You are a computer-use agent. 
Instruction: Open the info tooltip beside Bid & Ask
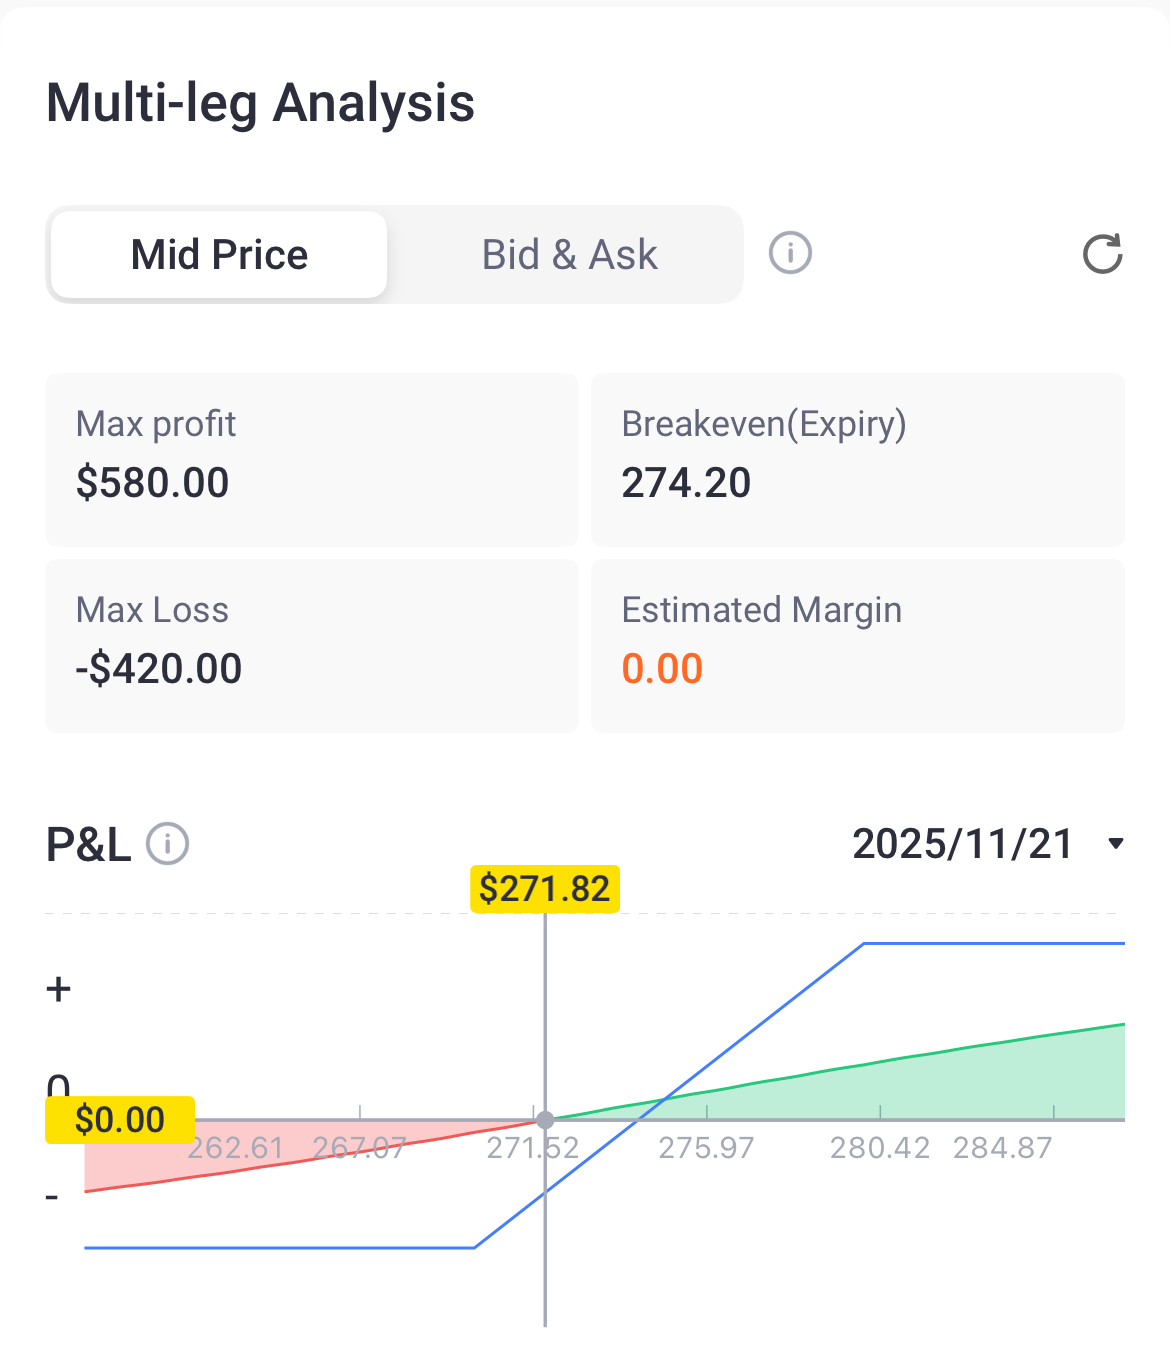[x=789, y=253]
